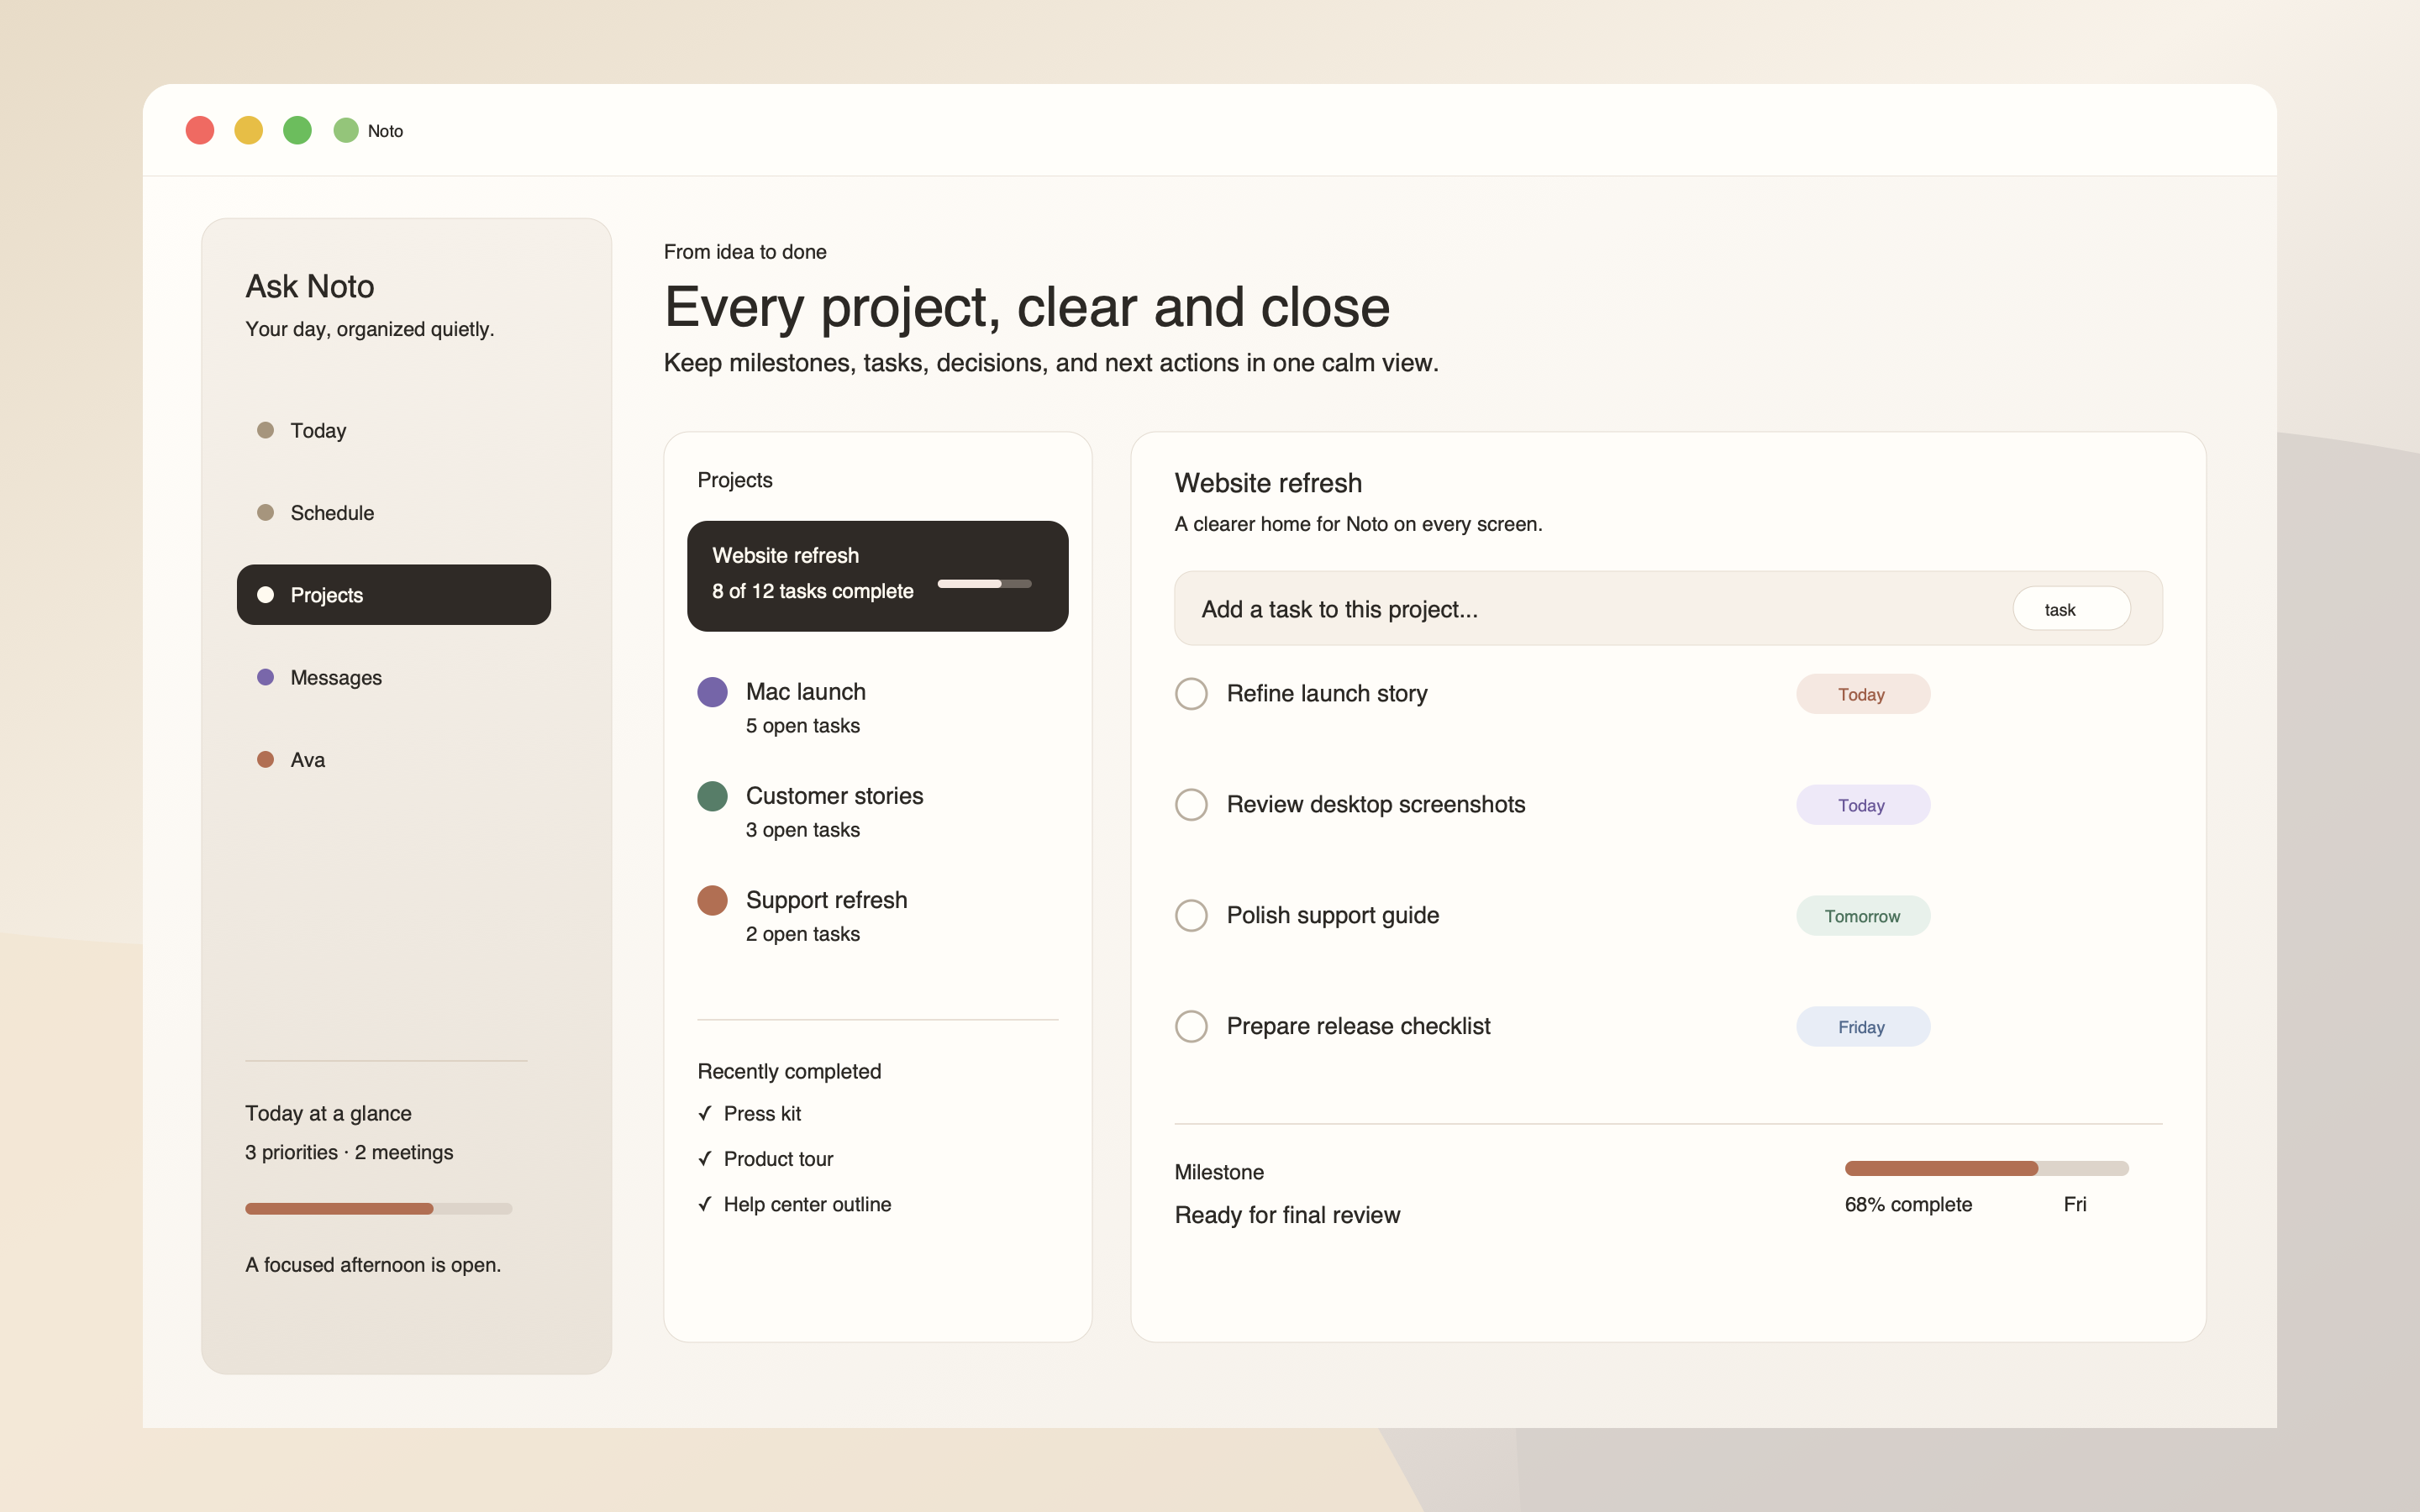
Task: Close the Noto window with red button
Action: (200, 130)
